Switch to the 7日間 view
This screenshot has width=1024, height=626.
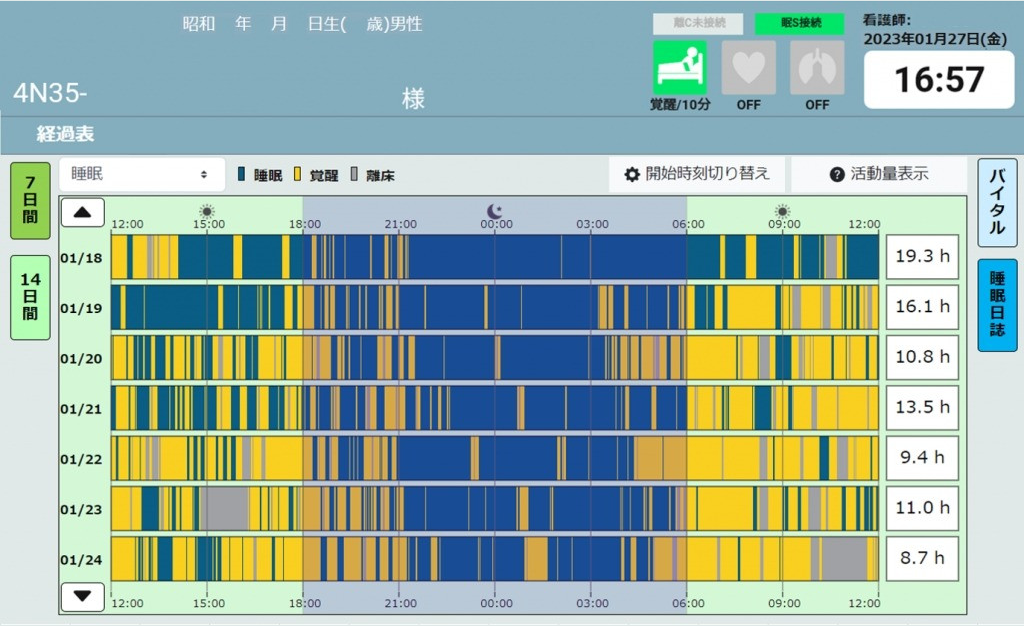[30, 200]
